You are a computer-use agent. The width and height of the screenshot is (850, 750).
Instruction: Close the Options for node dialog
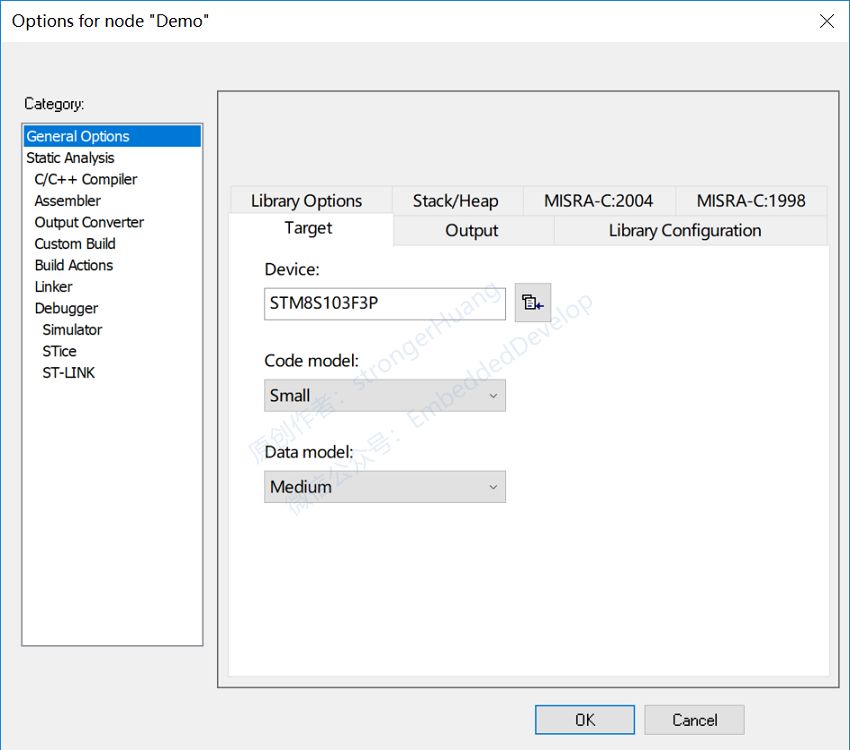click(x=827, y=21)
